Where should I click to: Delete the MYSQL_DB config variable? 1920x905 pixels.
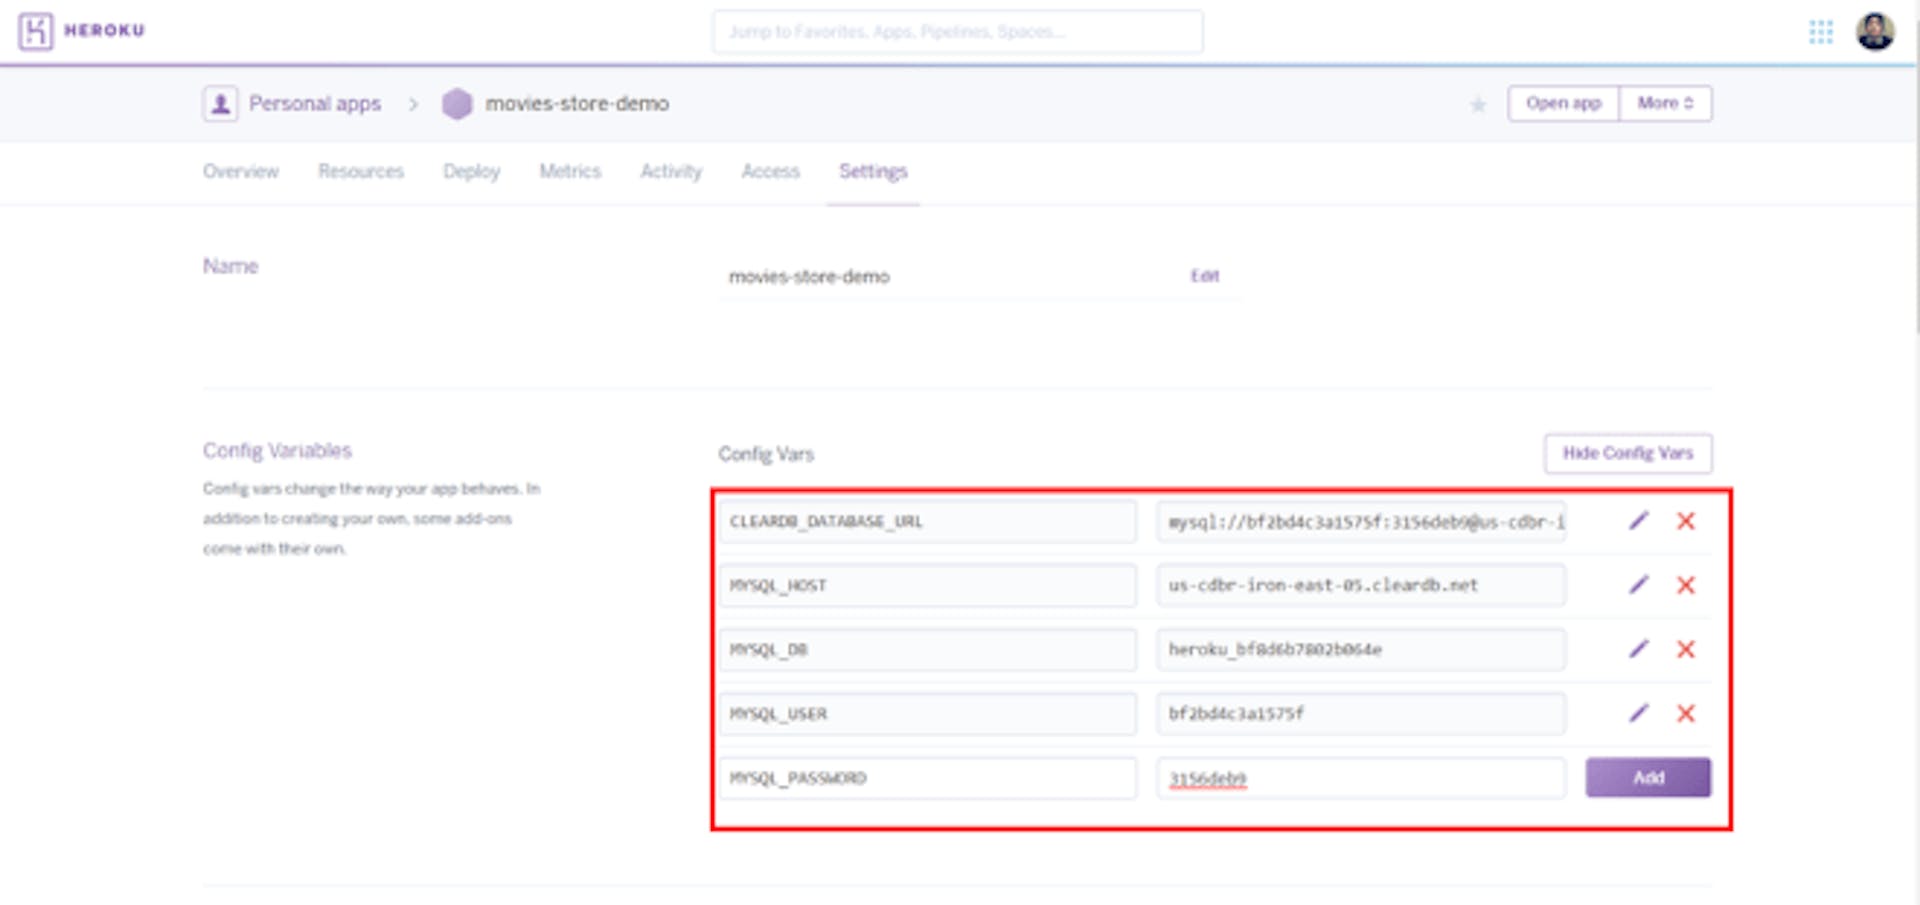pyautogui.click(x=1686, y=649)
